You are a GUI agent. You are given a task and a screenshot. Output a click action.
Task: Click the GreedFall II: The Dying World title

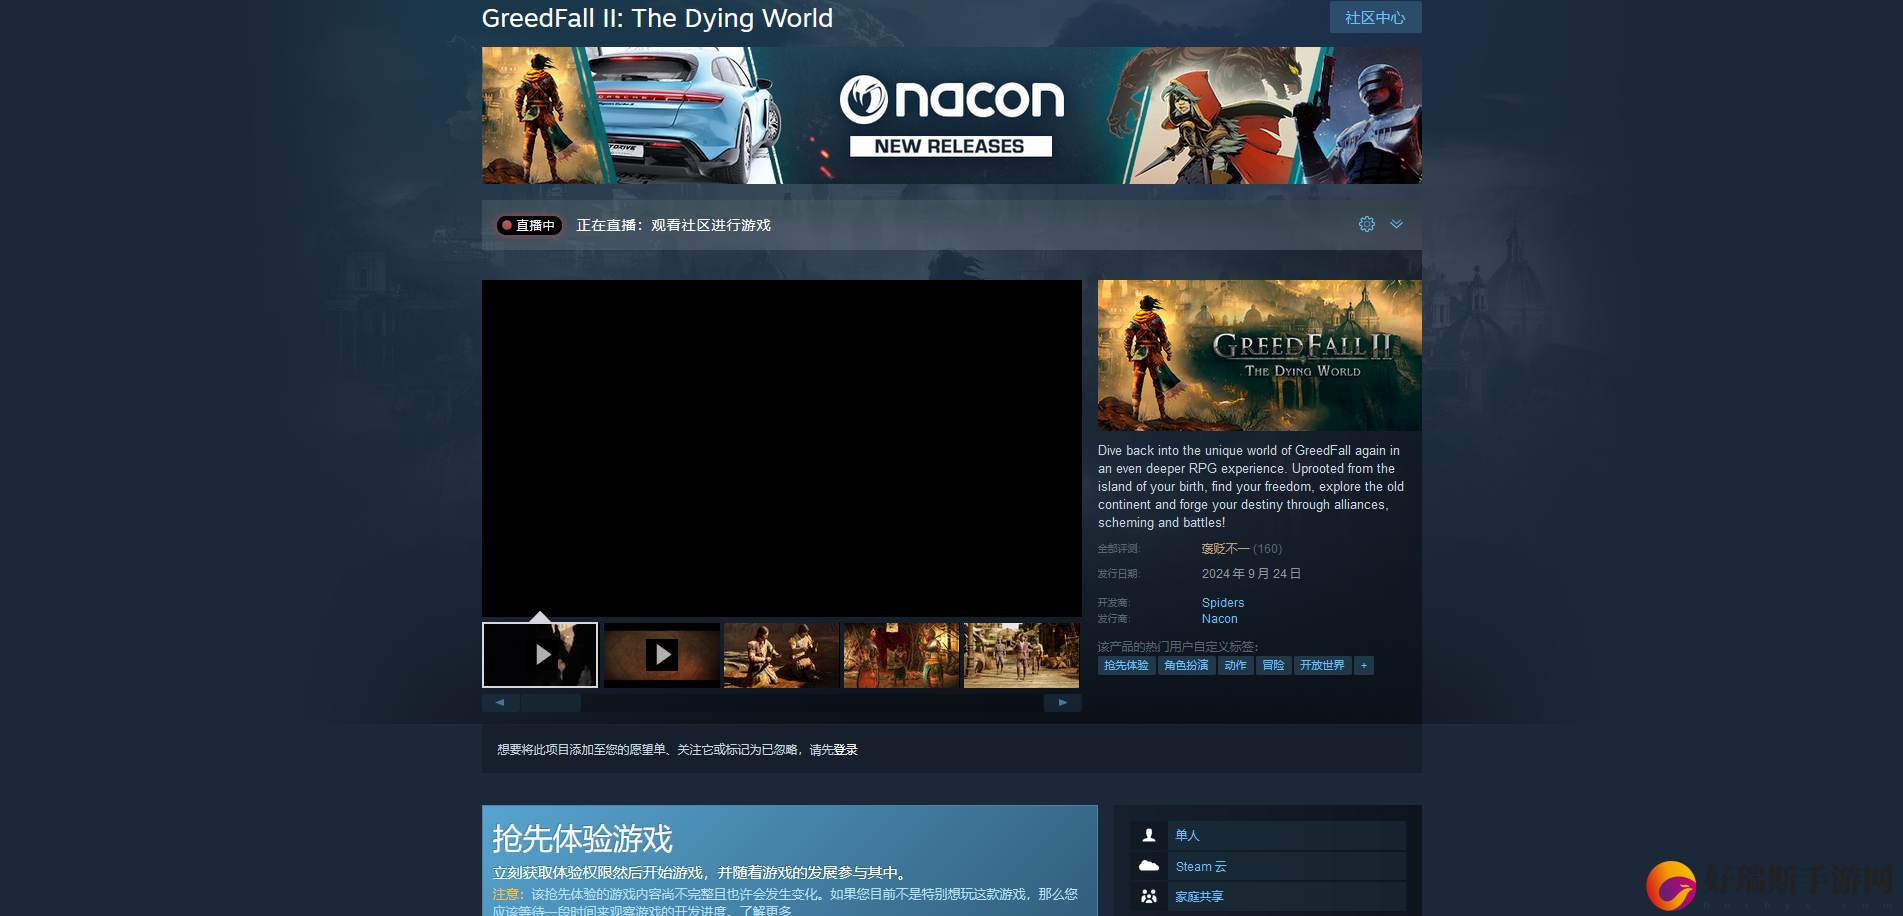[x=657, y=18]
